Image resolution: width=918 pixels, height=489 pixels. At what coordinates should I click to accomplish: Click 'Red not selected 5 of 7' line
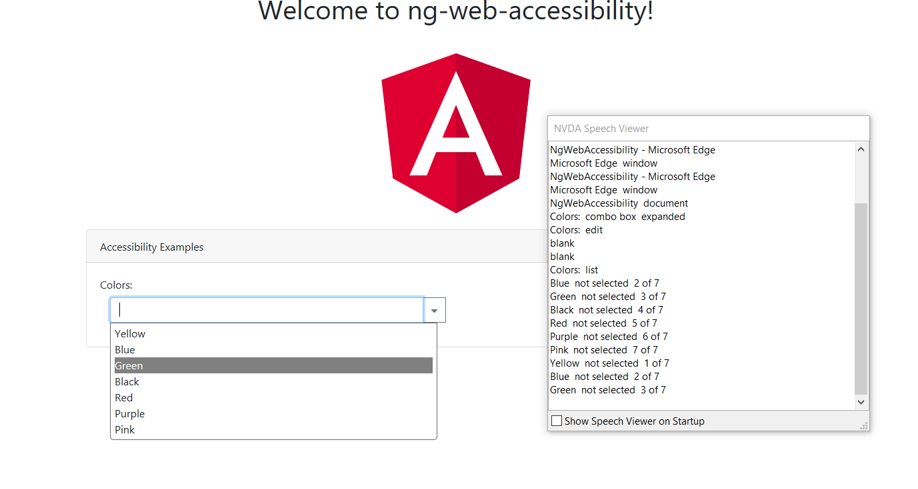tap(603, 323)
